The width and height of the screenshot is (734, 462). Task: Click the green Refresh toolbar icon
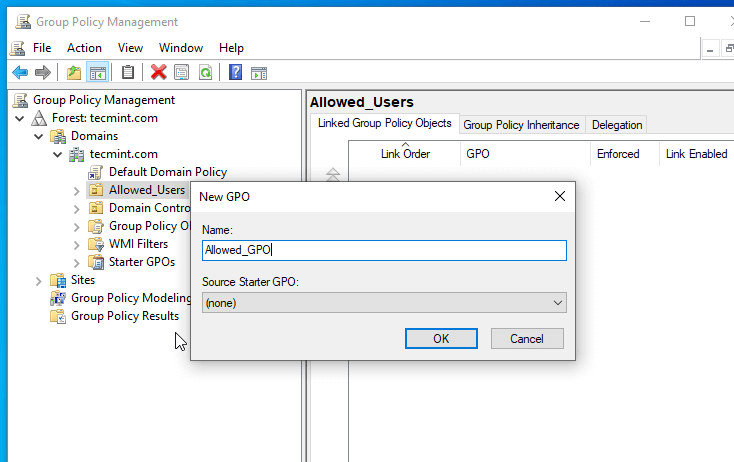206,73
